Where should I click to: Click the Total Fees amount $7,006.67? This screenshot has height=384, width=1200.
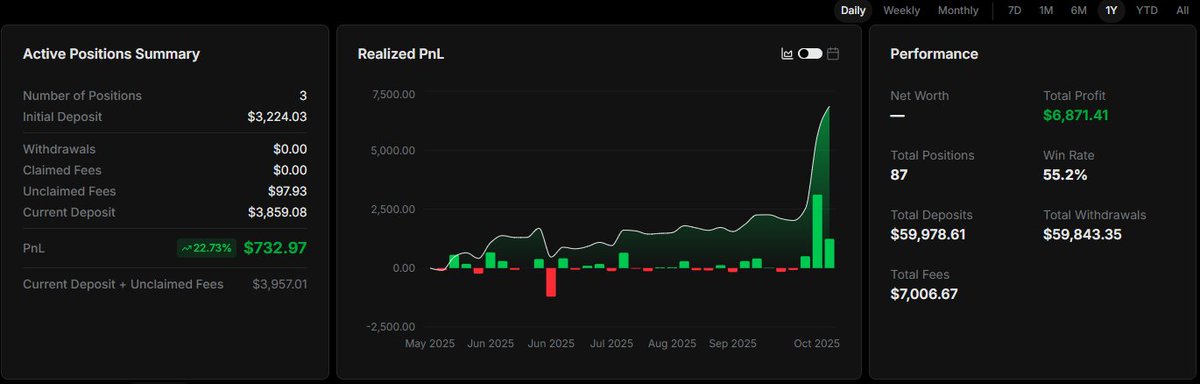(925, 294)
